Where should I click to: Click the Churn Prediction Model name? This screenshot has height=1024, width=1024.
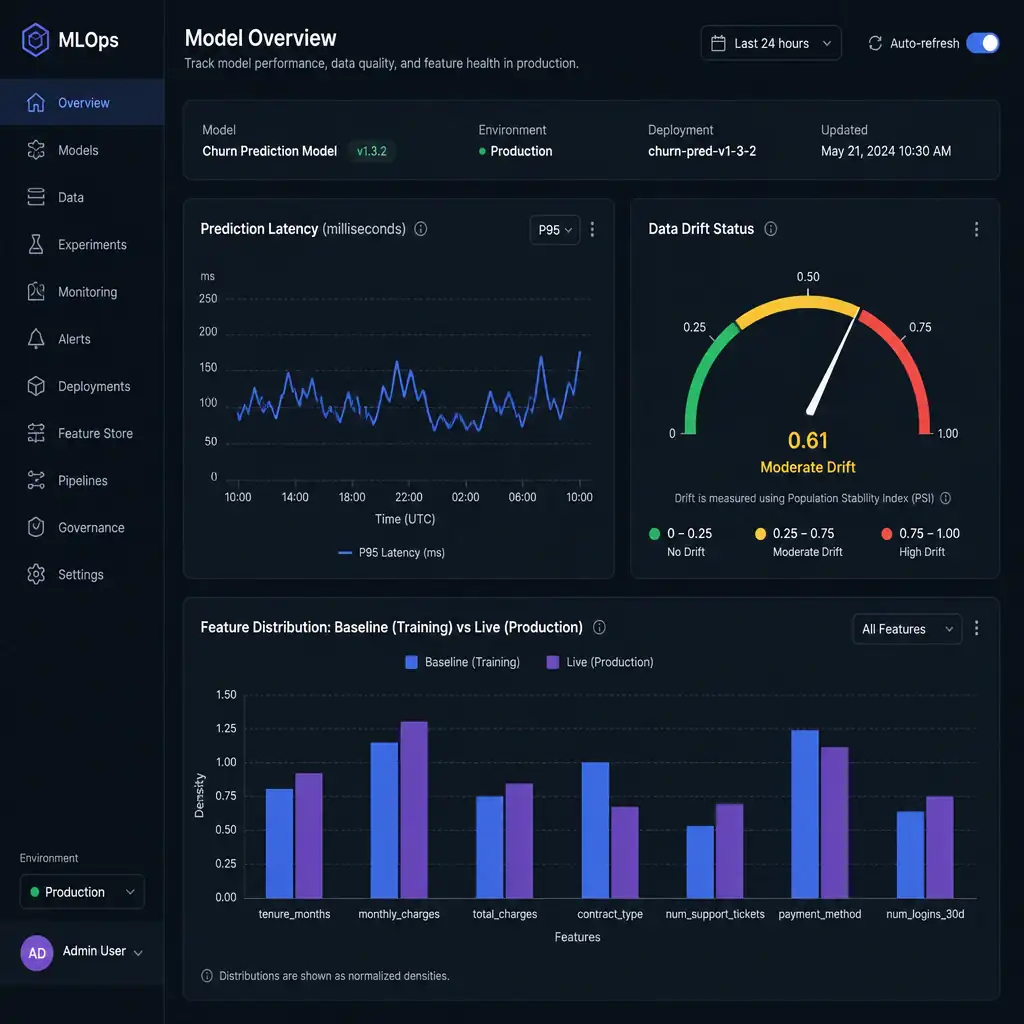269,151
